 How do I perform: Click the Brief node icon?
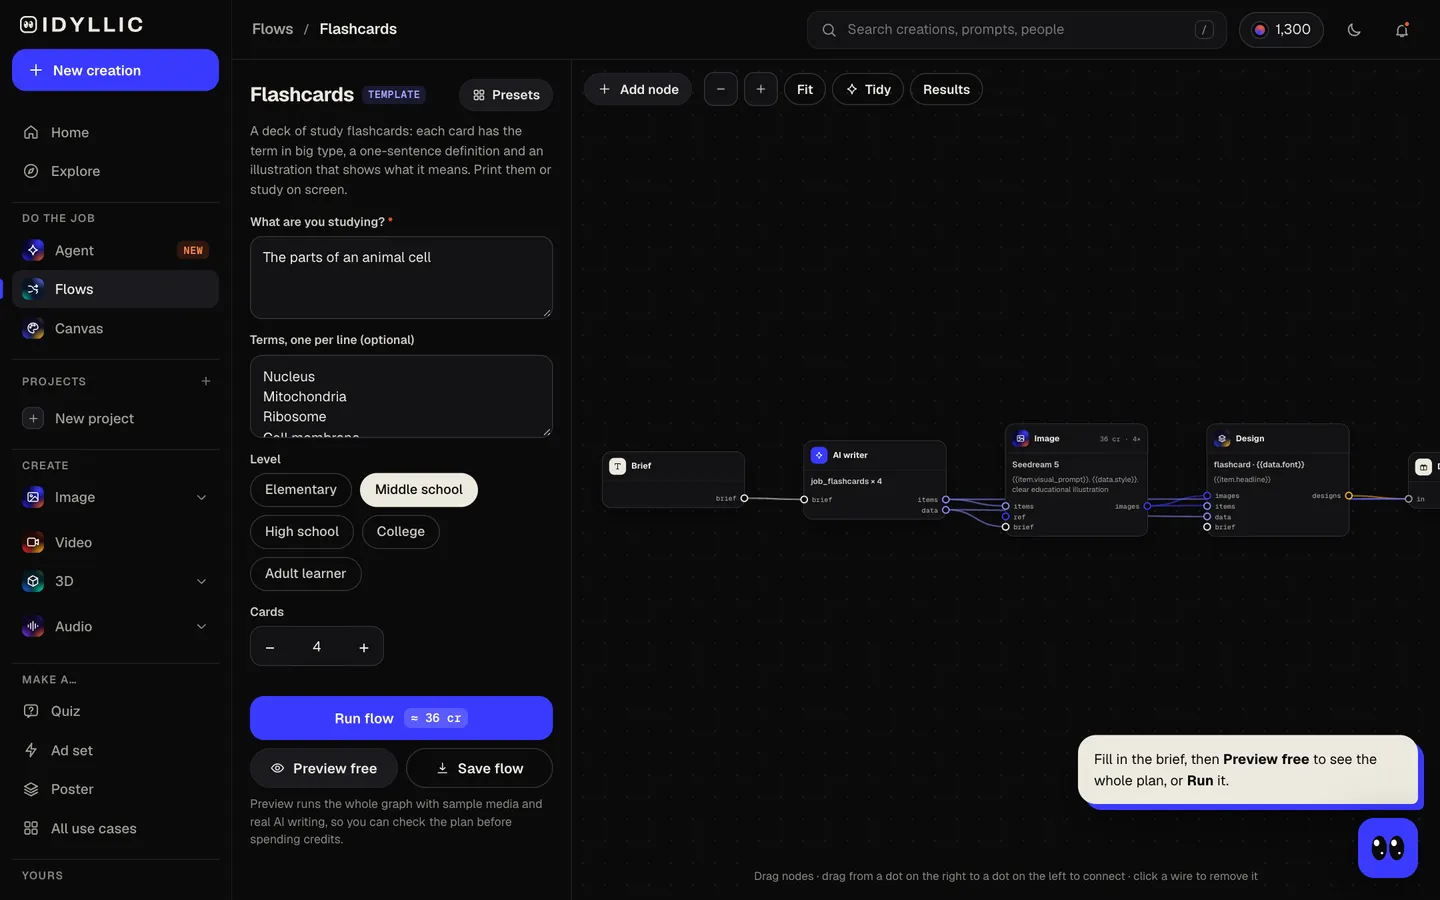pyautogui.click(x=618, y=466)
